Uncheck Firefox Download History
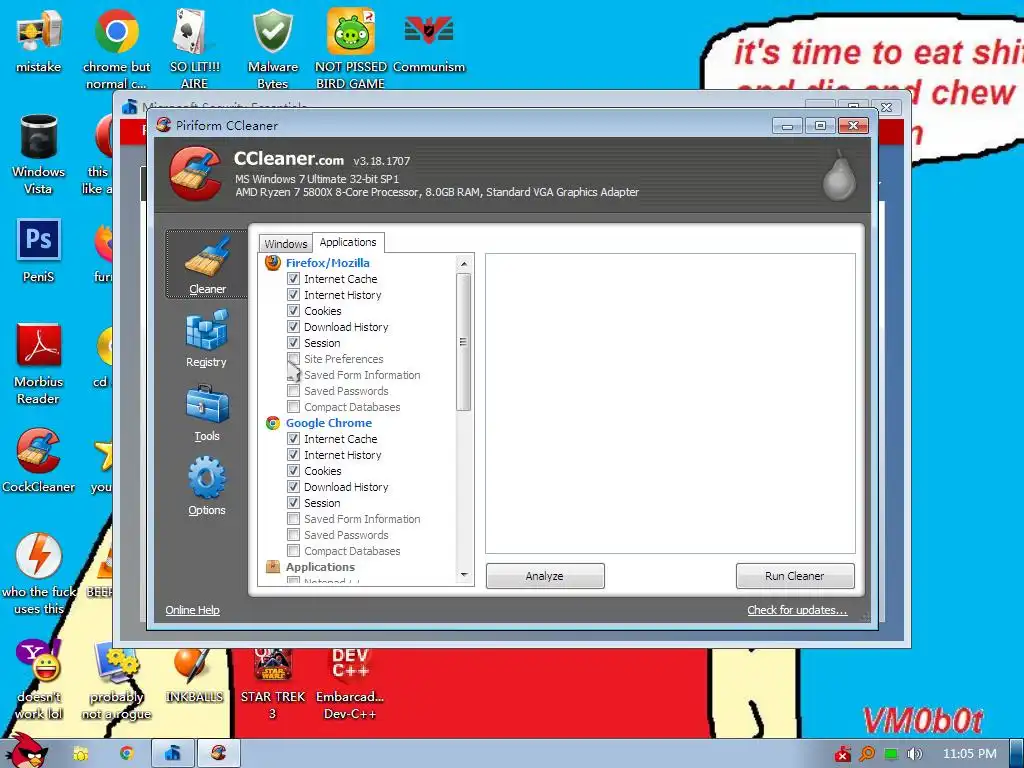The image size is (1024, 768). click(294, 327)
